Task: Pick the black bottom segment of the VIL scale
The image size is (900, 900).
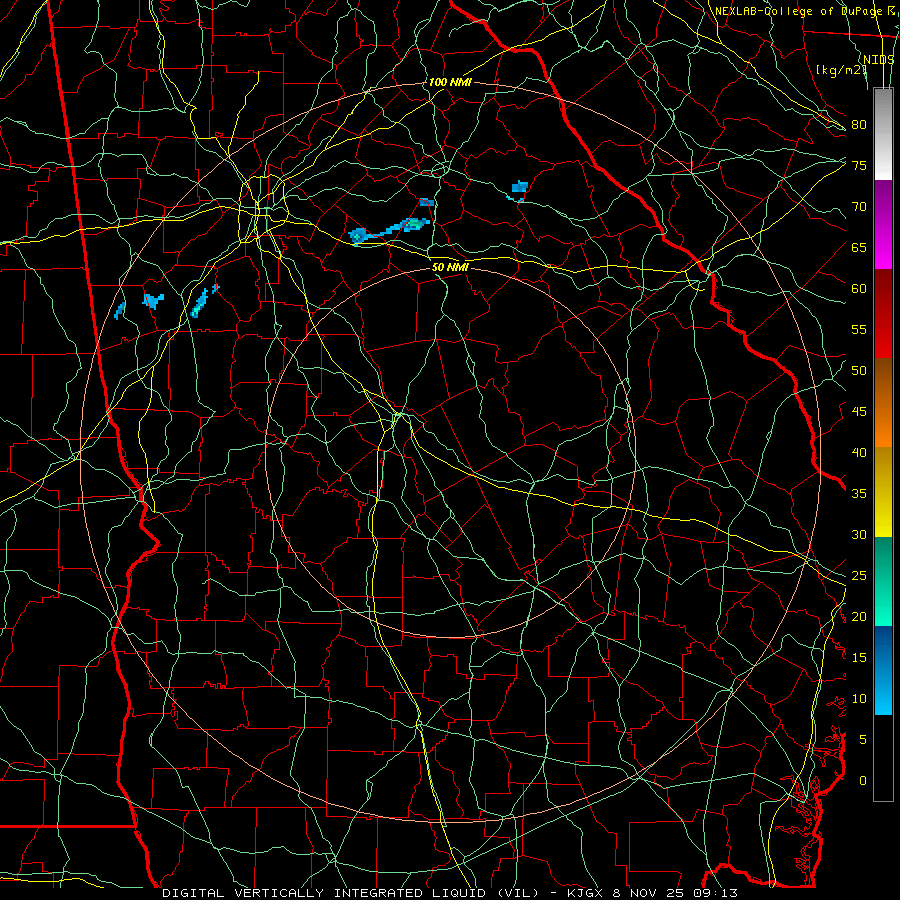Action: [883, 758]
